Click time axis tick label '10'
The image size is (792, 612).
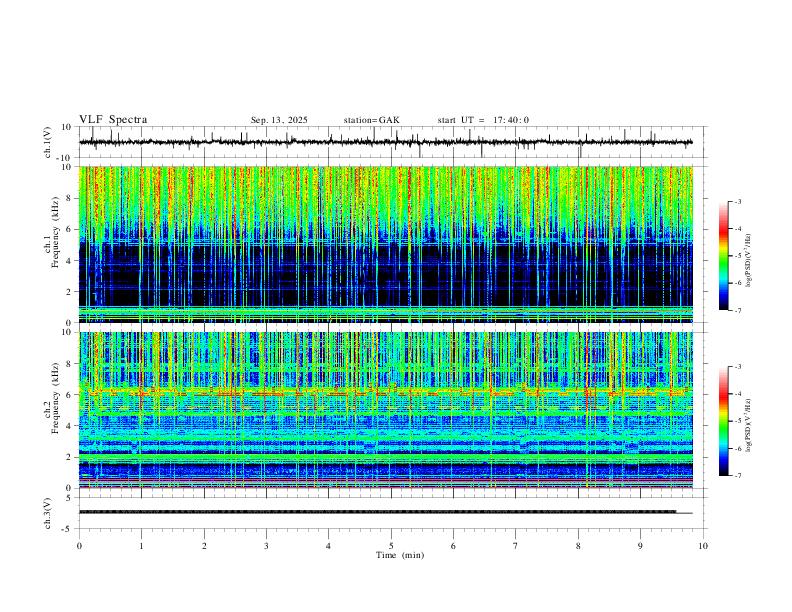pyautogui.click(x=703, y=546)
